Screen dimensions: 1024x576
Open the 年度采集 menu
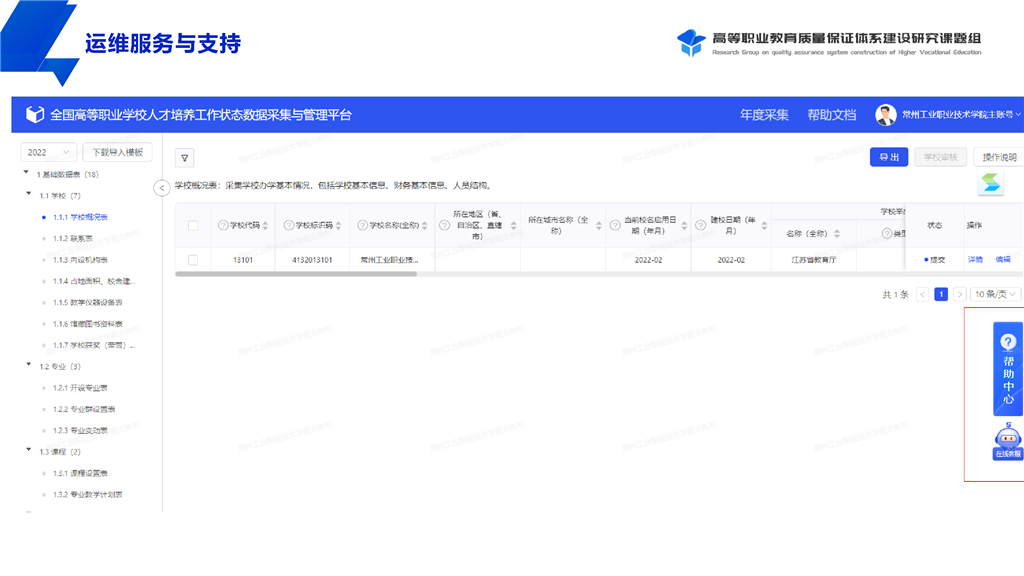click(764, 115)
